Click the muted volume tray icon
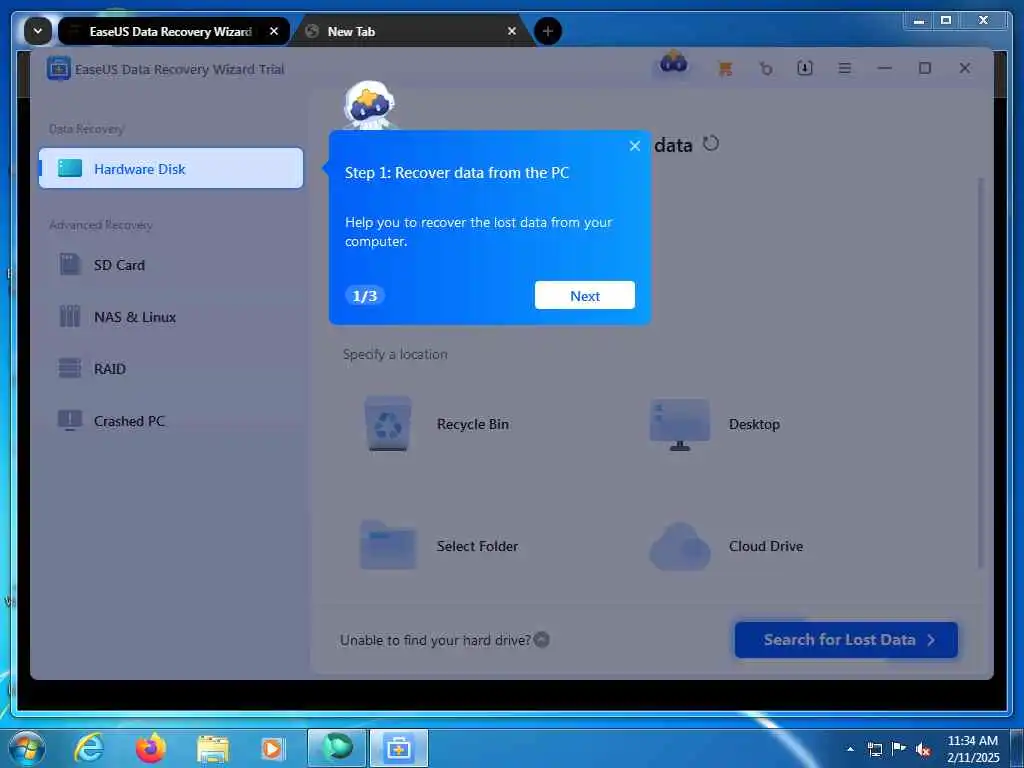This screenshot has height=768, width=1024. coord(923,749)
